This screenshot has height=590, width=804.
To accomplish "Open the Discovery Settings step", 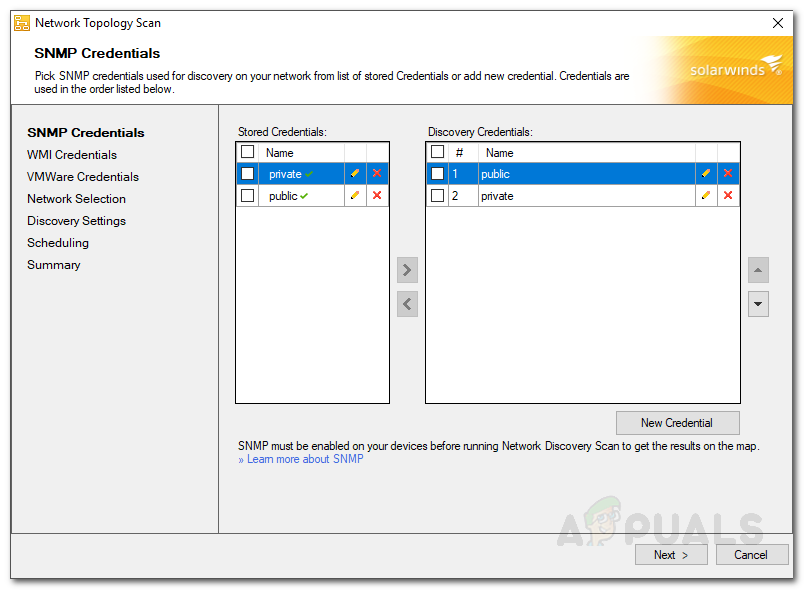I will (x=76, y=221).
